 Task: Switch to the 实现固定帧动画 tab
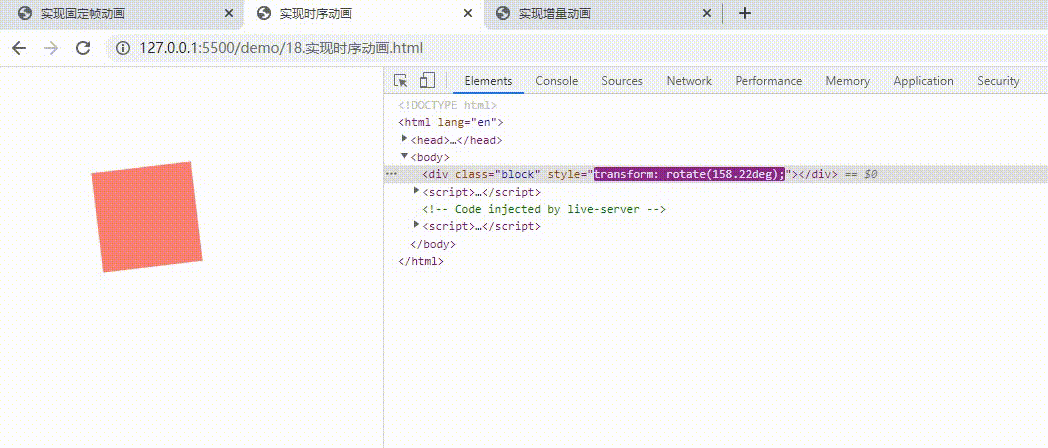[121, 13]
